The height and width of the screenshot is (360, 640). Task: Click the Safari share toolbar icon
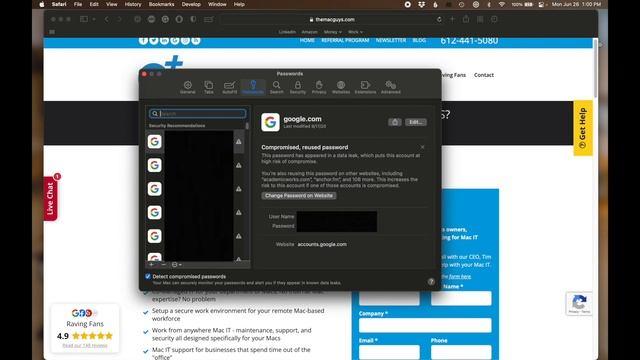tap(466, 19)
